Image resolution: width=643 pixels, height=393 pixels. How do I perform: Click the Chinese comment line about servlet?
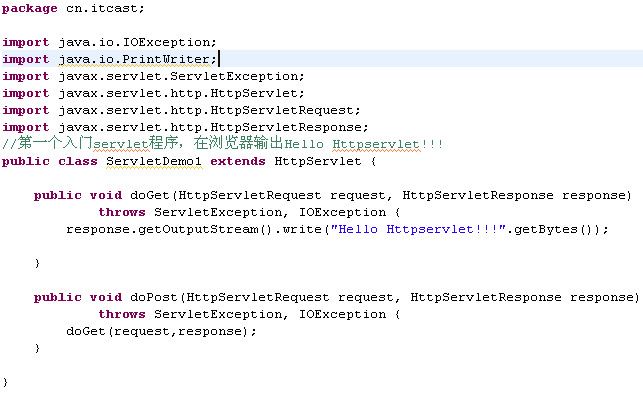(x=223, y=144)
